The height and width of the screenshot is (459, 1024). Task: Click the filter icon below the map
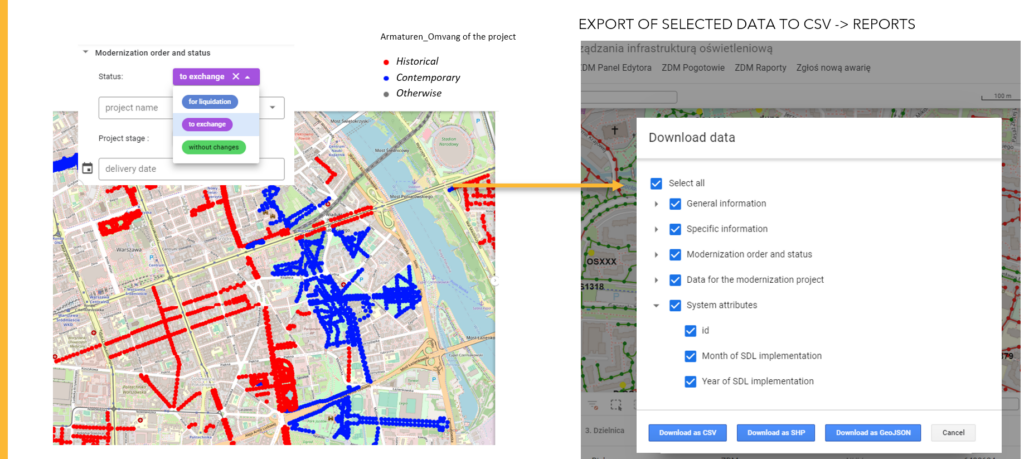point(592,405)
